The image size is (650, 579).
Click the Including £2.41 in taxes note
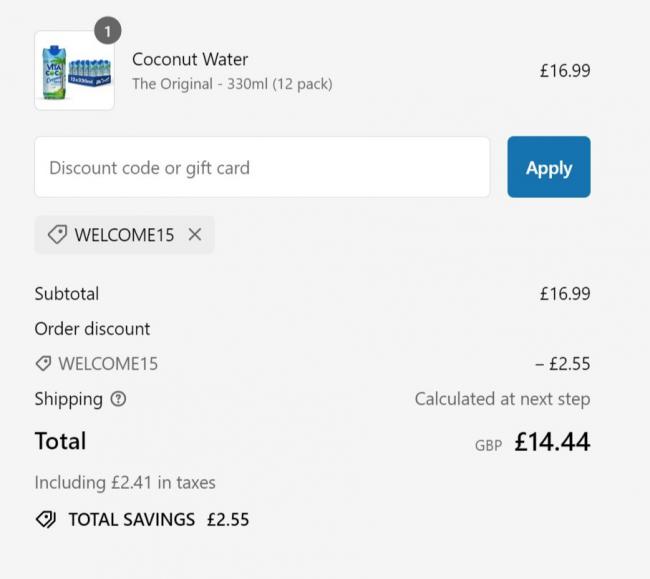pos(125,482)
